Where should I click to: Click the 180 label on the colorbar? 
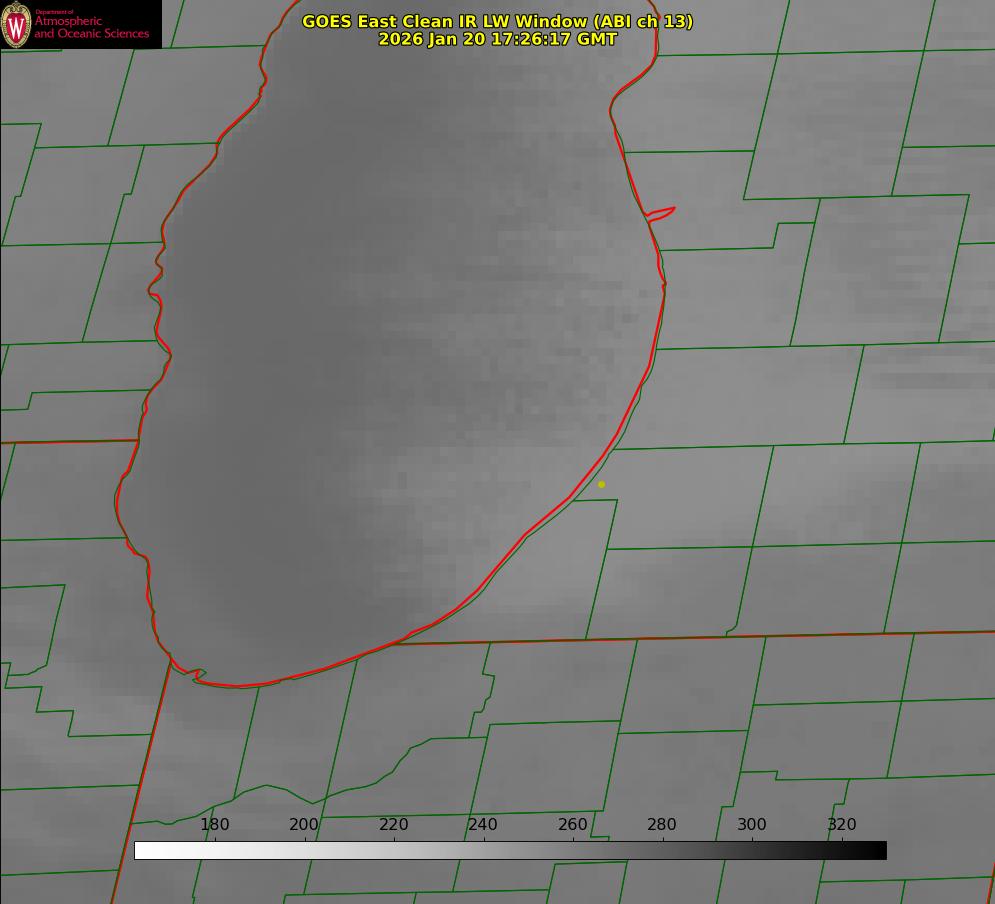pyautogui.click(x=215, y=825)
